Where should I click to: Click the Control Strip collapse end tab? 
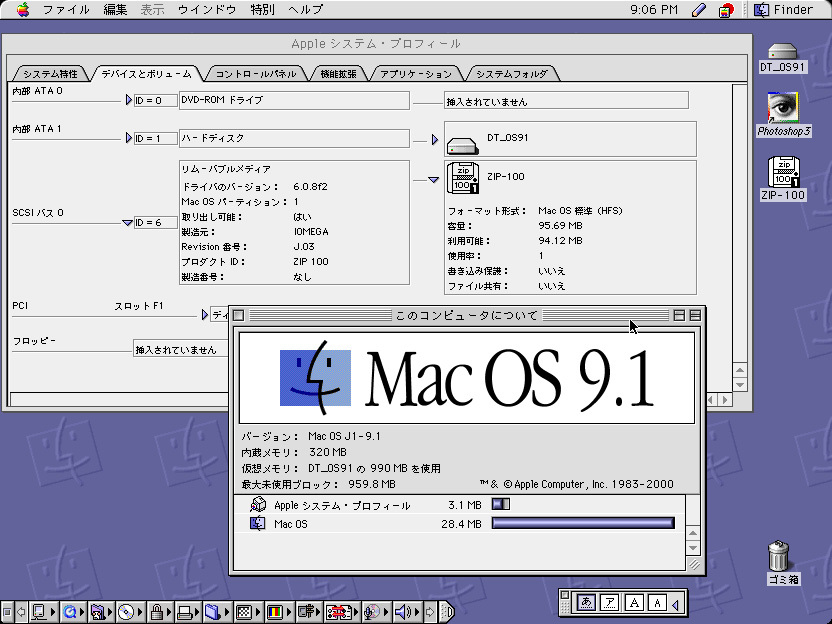click(x=449, y=612)
